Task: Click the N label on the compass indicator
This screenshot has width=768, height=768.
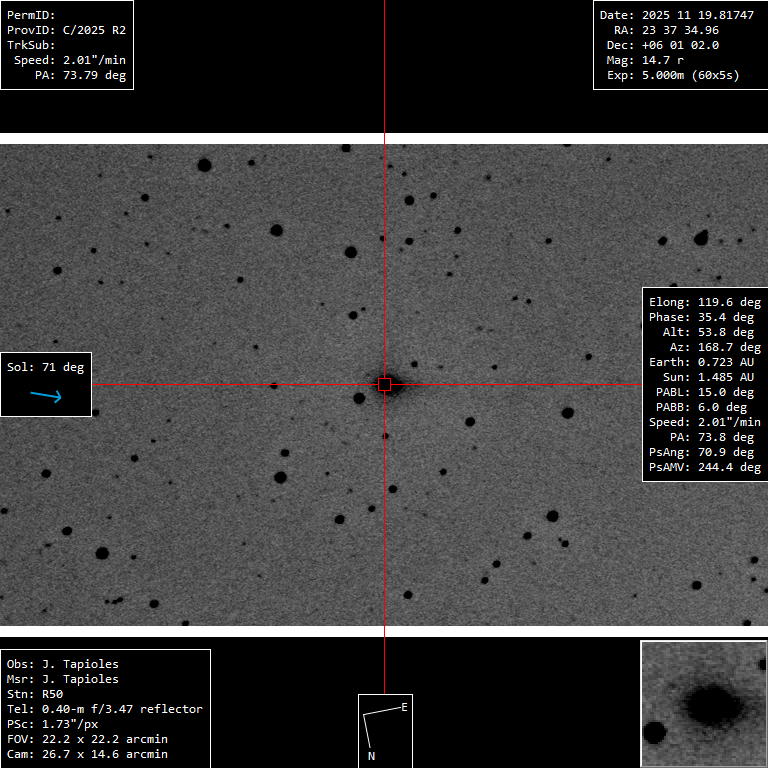Action: 371,756
